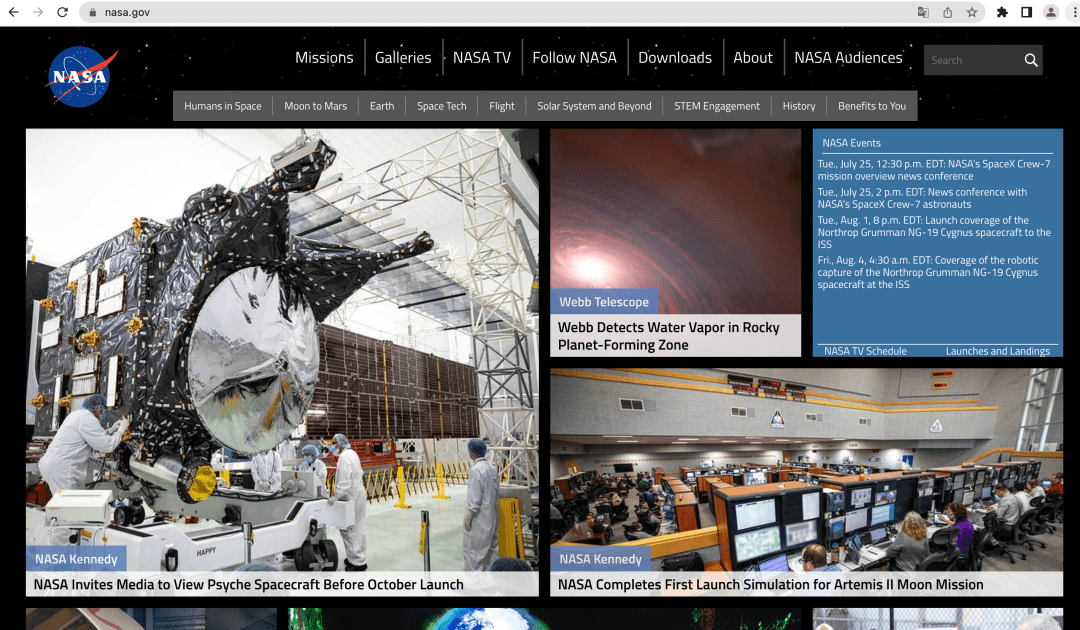The height and width of the screenshot is (630, 1080).
Task: Click in the NASA Search input field
Action: click(970, 60)
